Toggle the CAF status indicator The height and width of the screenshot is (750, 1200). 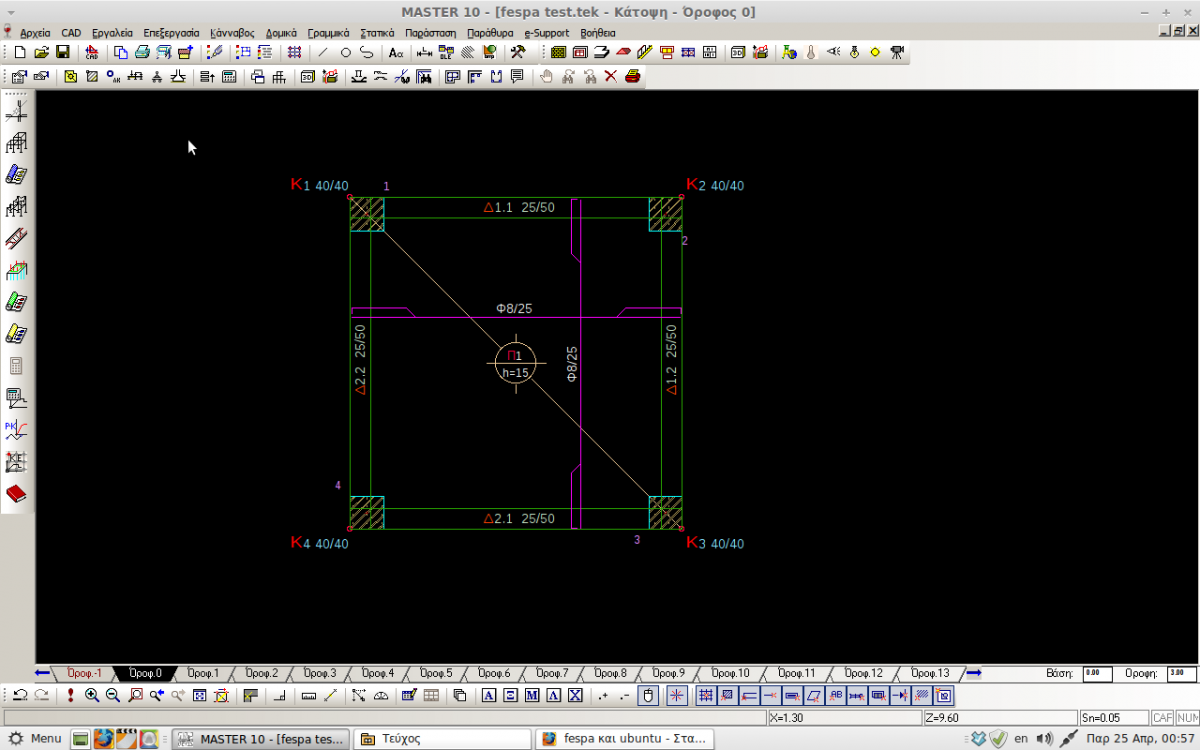tap(1162, 717)
